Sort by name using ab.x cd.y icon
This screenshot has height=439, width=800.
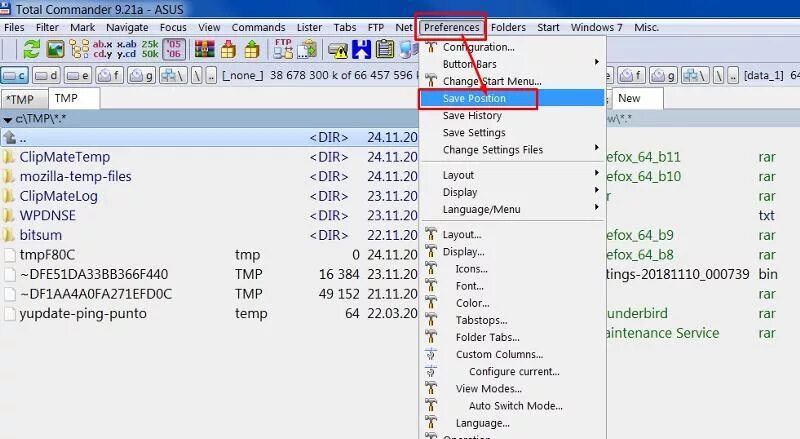(x=103, y=50)
